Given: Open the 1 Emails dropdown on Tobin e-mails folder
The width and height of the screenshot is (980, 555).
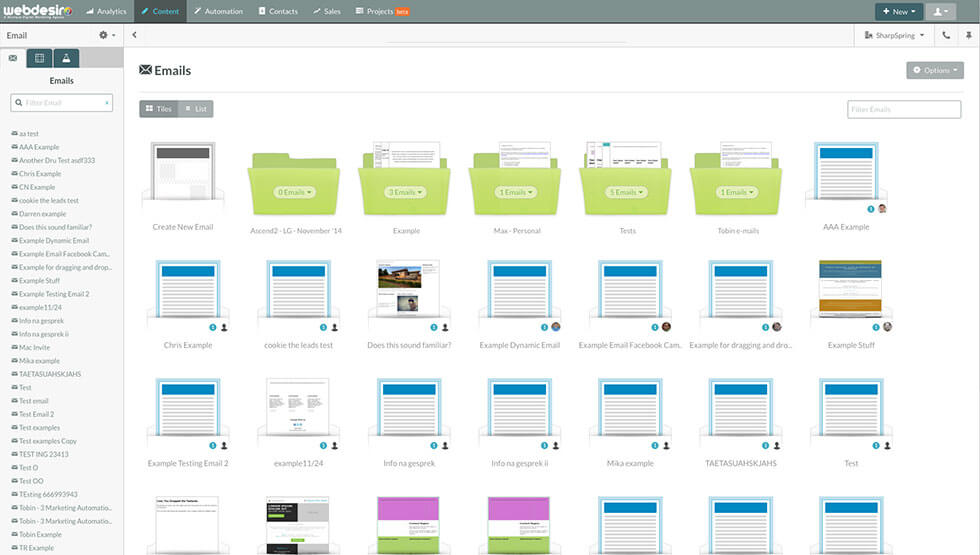Looking at the screenshot, I should [738, 192].
